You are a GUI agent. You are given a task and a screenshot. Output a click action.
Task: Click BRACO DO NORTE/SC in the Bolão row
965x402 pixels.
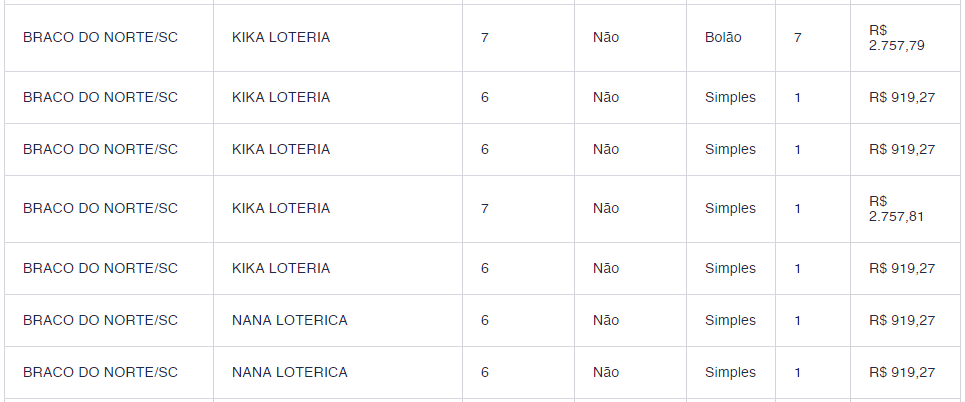click(x=100, y=38)
